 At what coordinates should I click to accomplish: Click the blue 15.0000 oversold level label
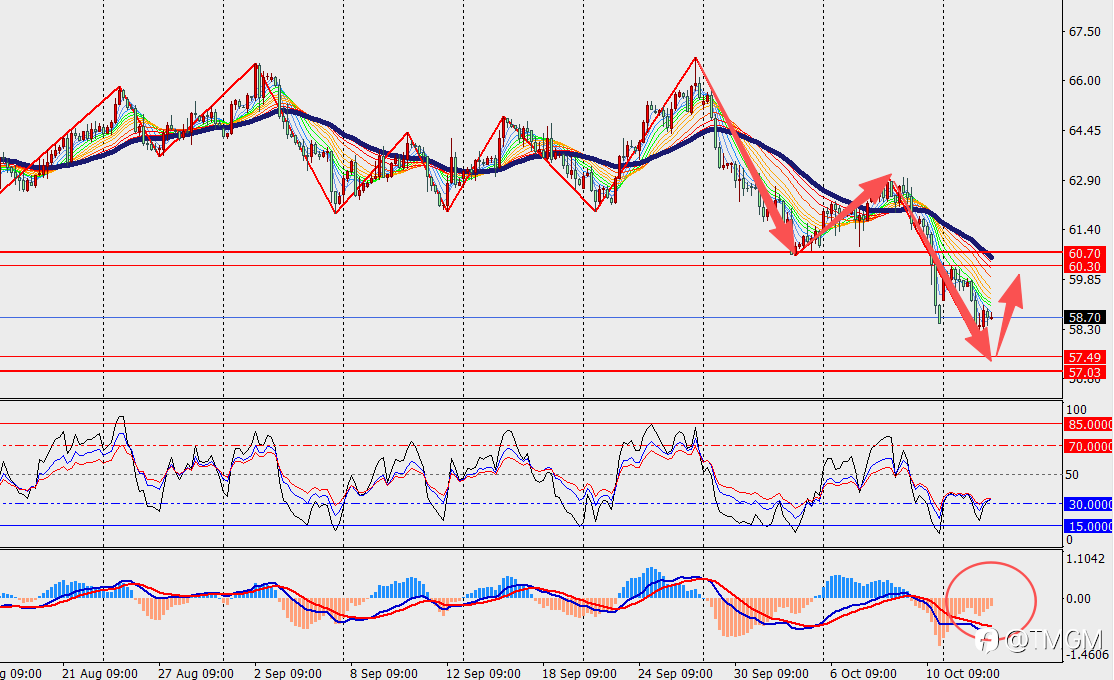tap(1088, 526)
